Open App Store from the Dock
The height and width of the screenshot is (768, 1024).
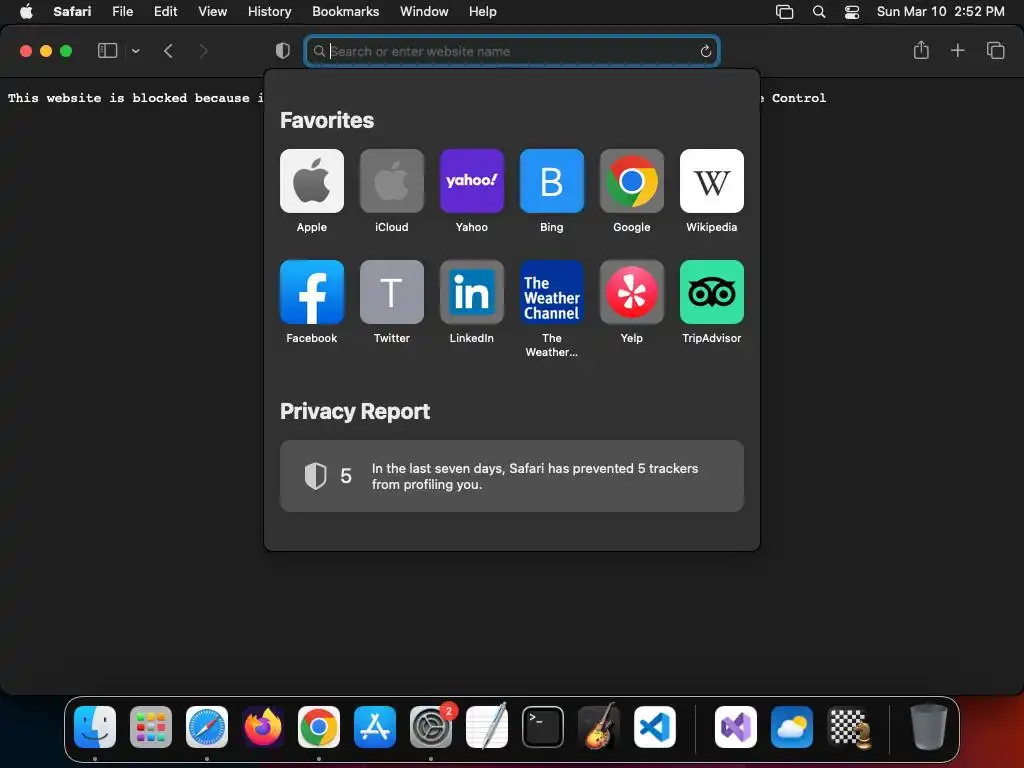pyautogui.click(x=375, y=727)
